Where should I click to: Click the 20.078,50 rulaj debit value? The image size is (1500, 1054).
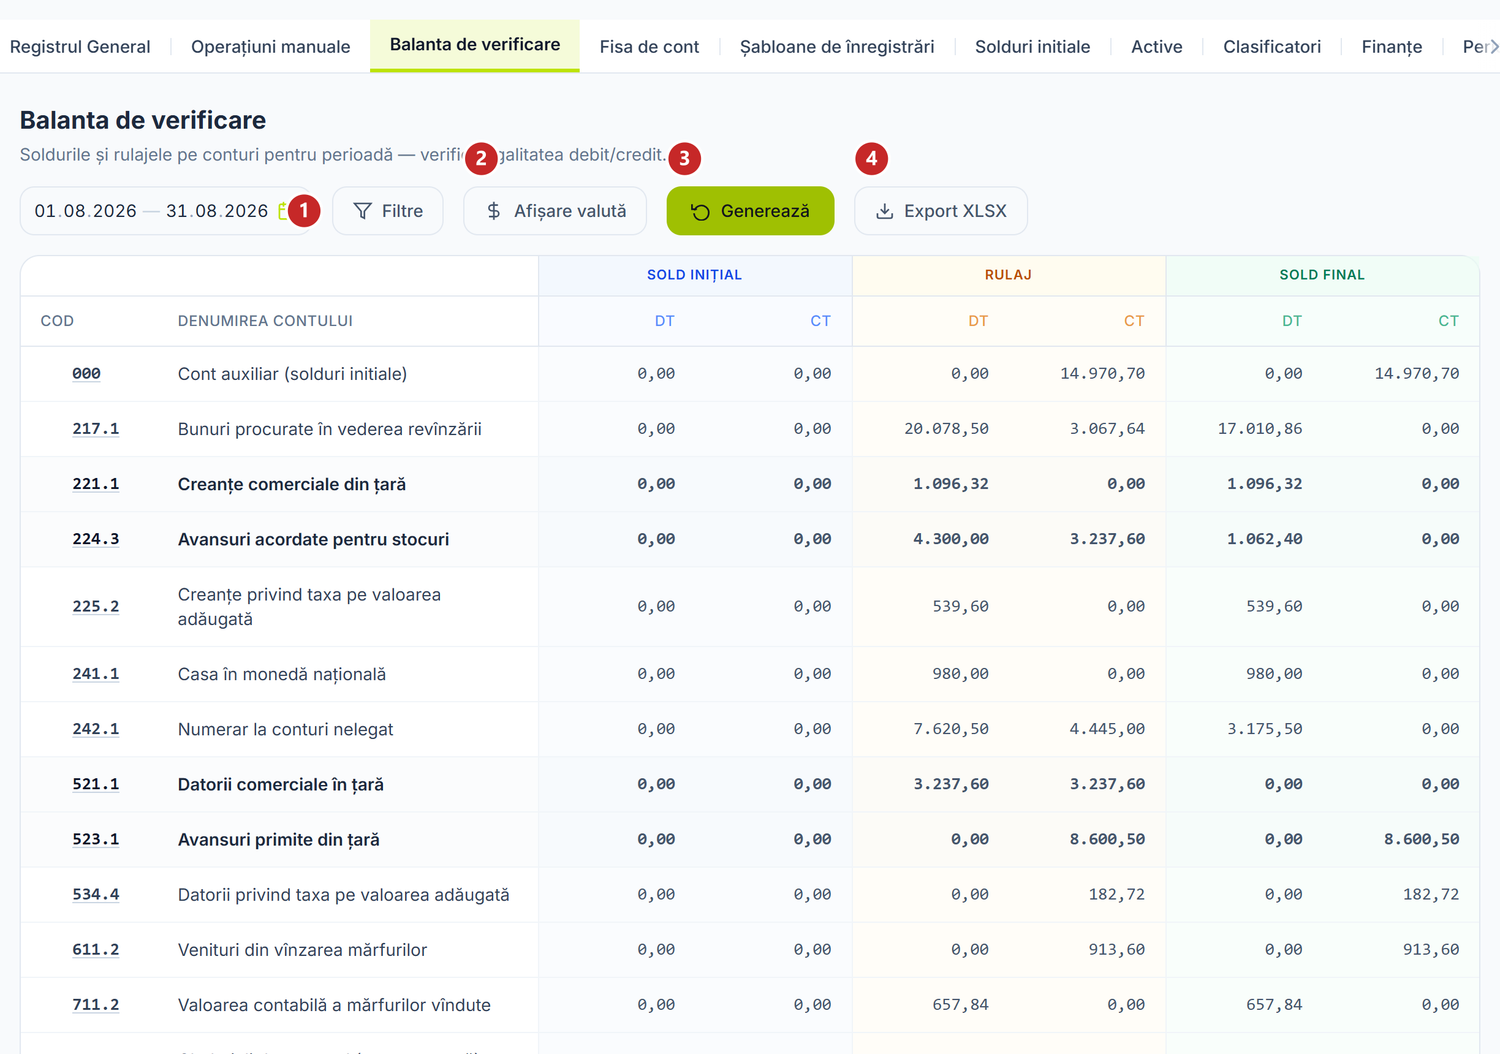pos(946,429)
